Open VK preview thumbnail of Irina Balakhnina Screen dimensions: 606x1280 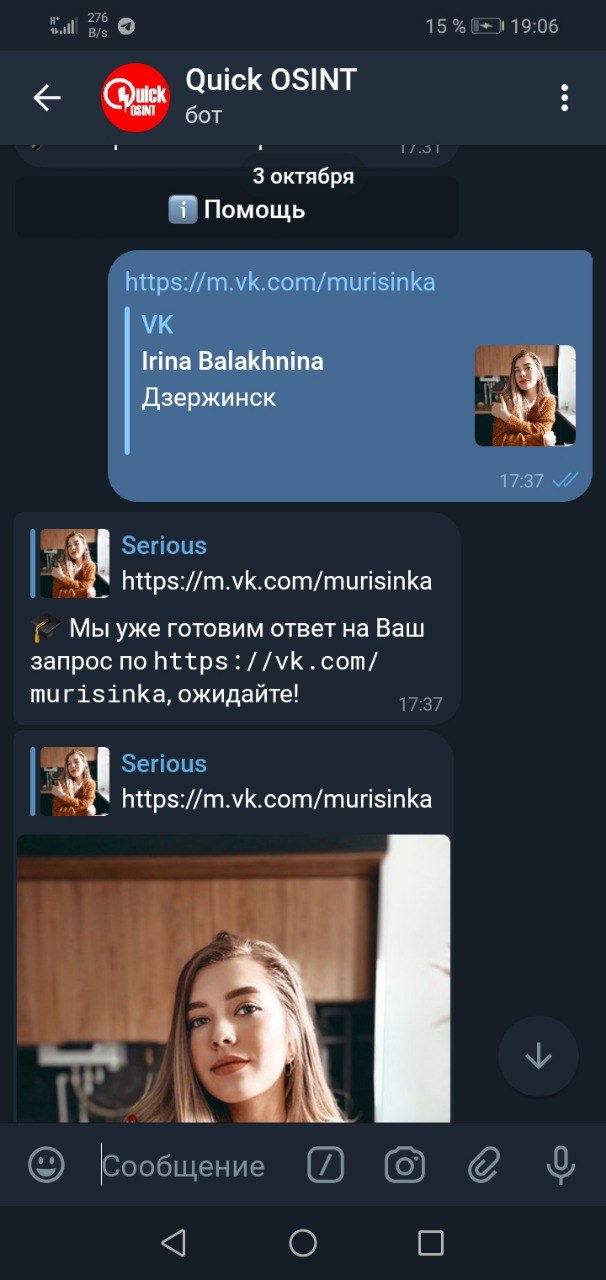(x=525, y=396)
